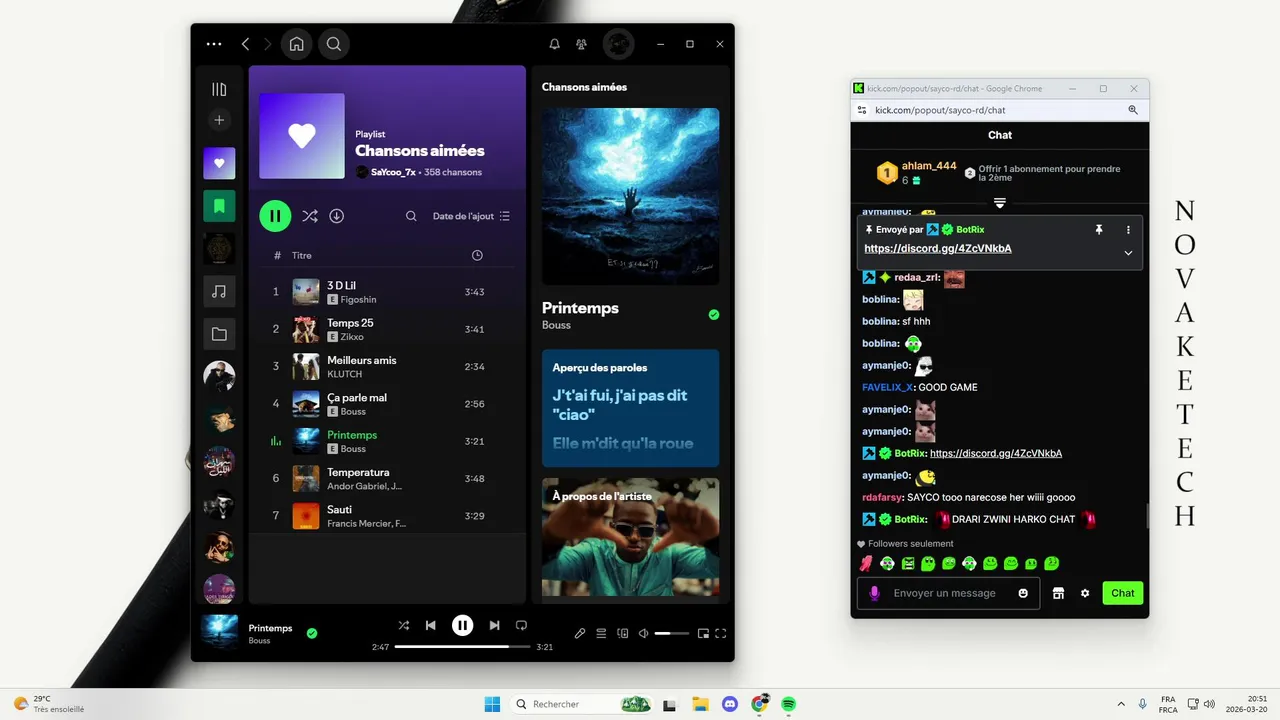Select the track Meilleurs amis
The height and width of the screenshot is (720, 1280).
click(x=388, y=366)
